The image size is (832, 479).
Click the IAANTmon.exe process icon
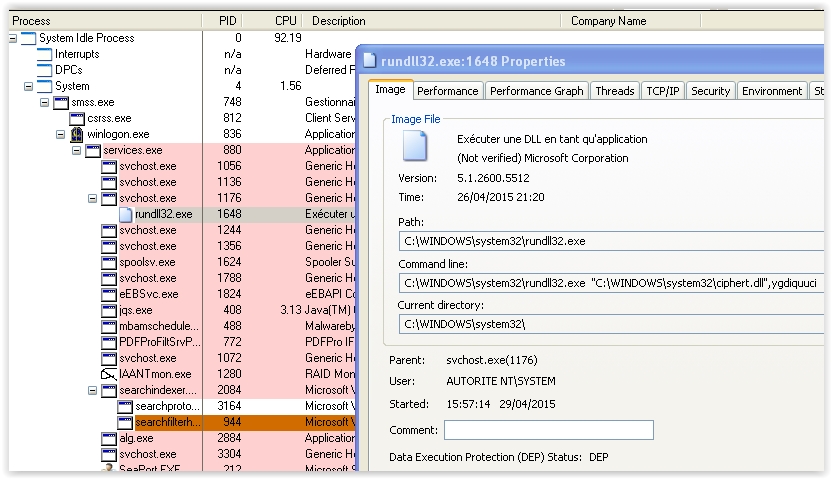click(109, 375)
